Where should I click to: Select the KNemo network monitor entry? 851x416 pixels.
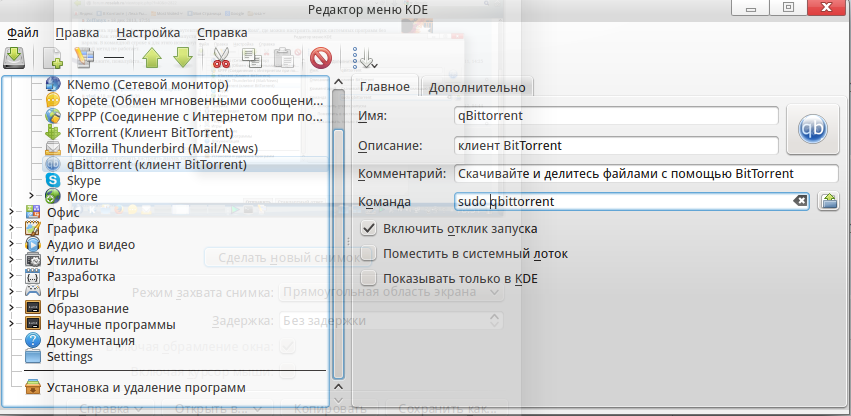(148, 84)
